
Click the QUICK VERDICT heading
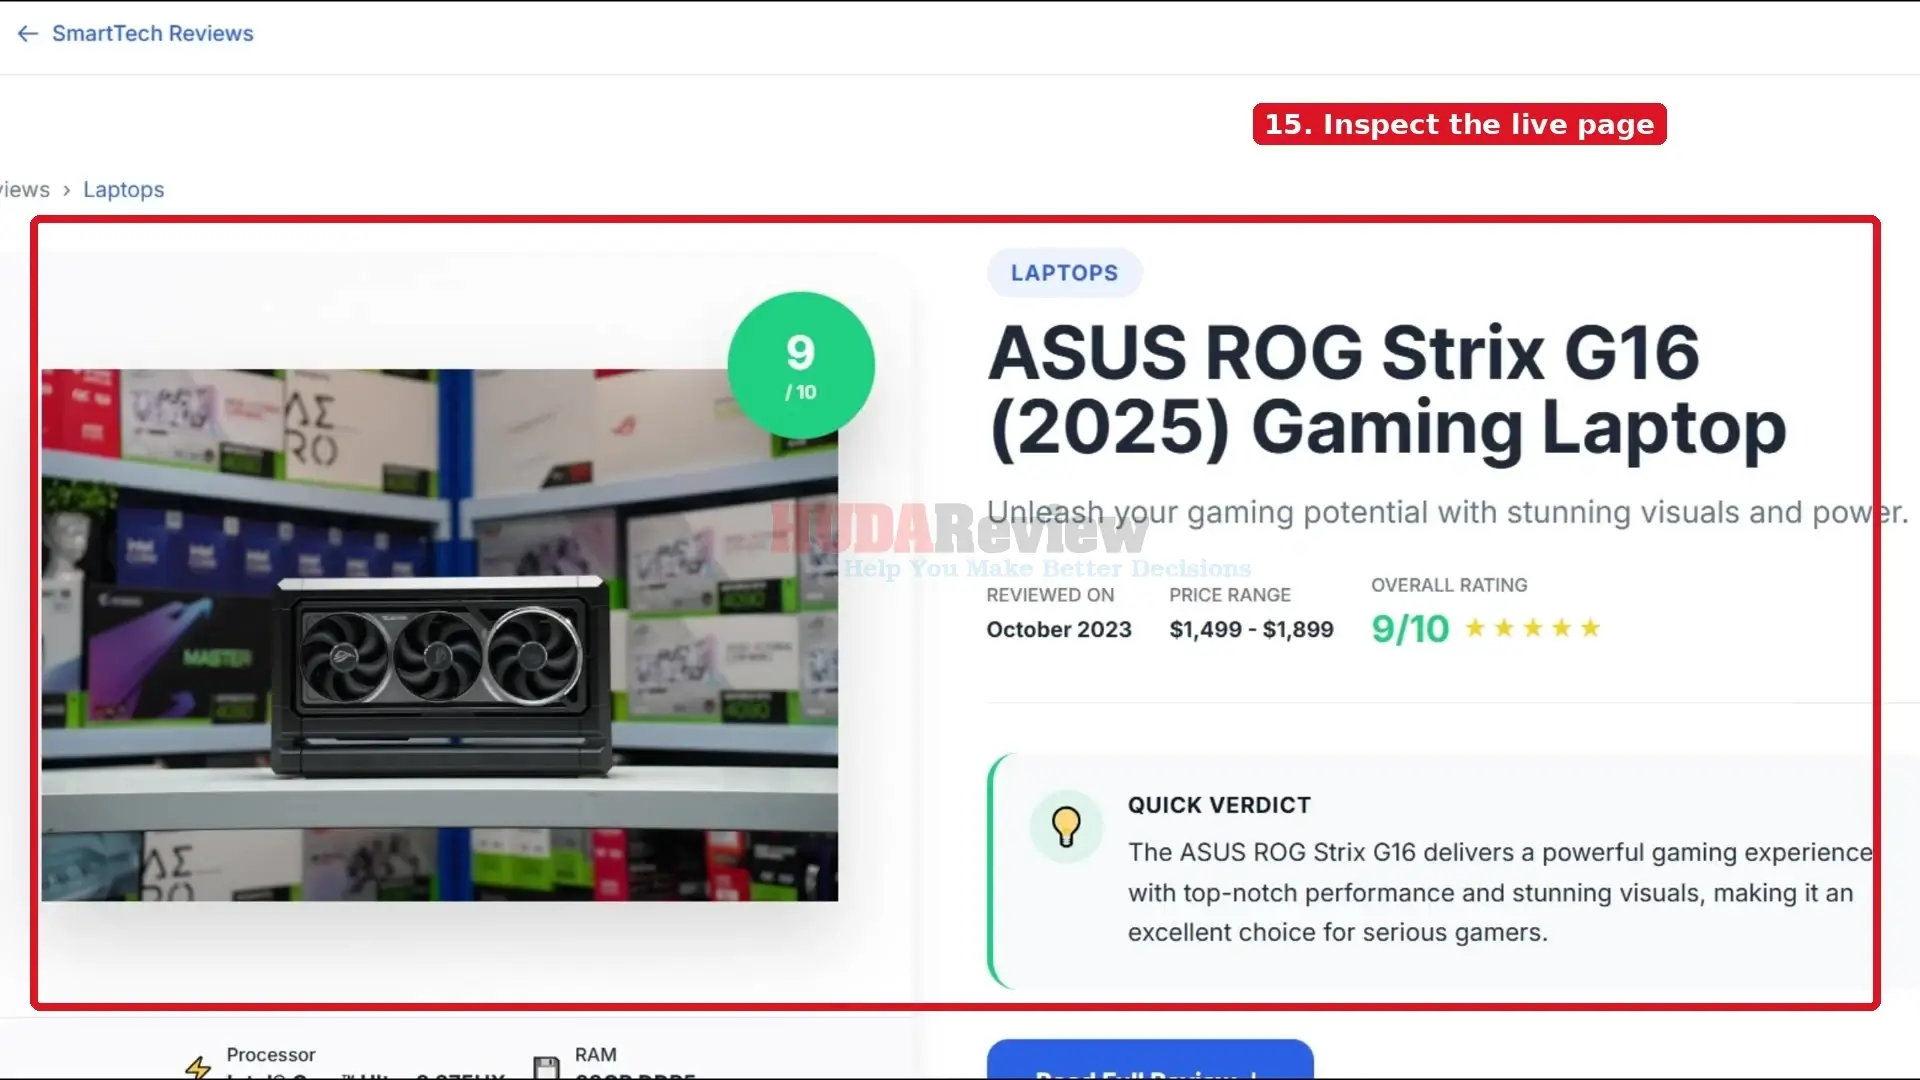coord(1219,806)
